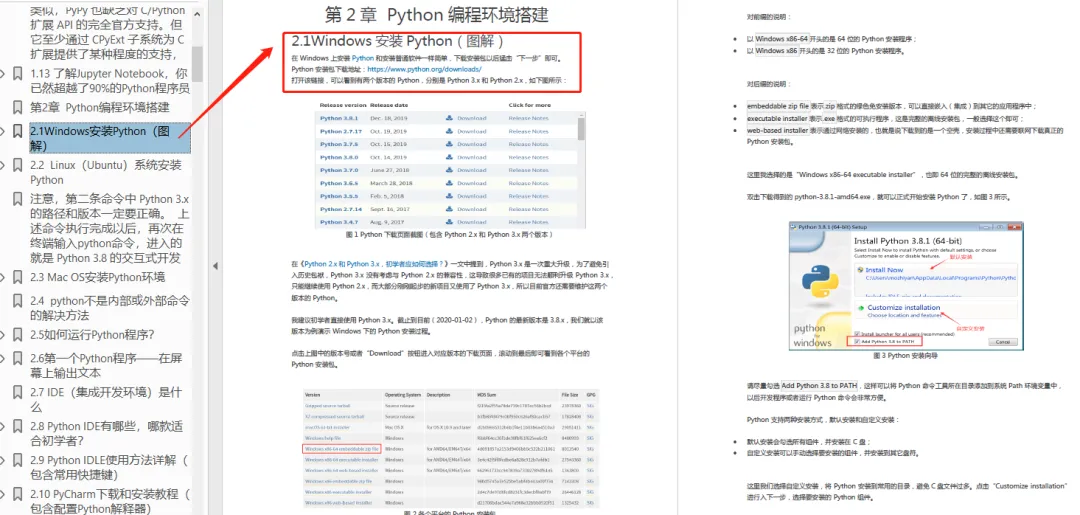Click the bookmark icon beside 2.4 python不是内部或外部命令
Image resolution: width=1080 pixels, height=515 pixels.
(x=17, y=301)
